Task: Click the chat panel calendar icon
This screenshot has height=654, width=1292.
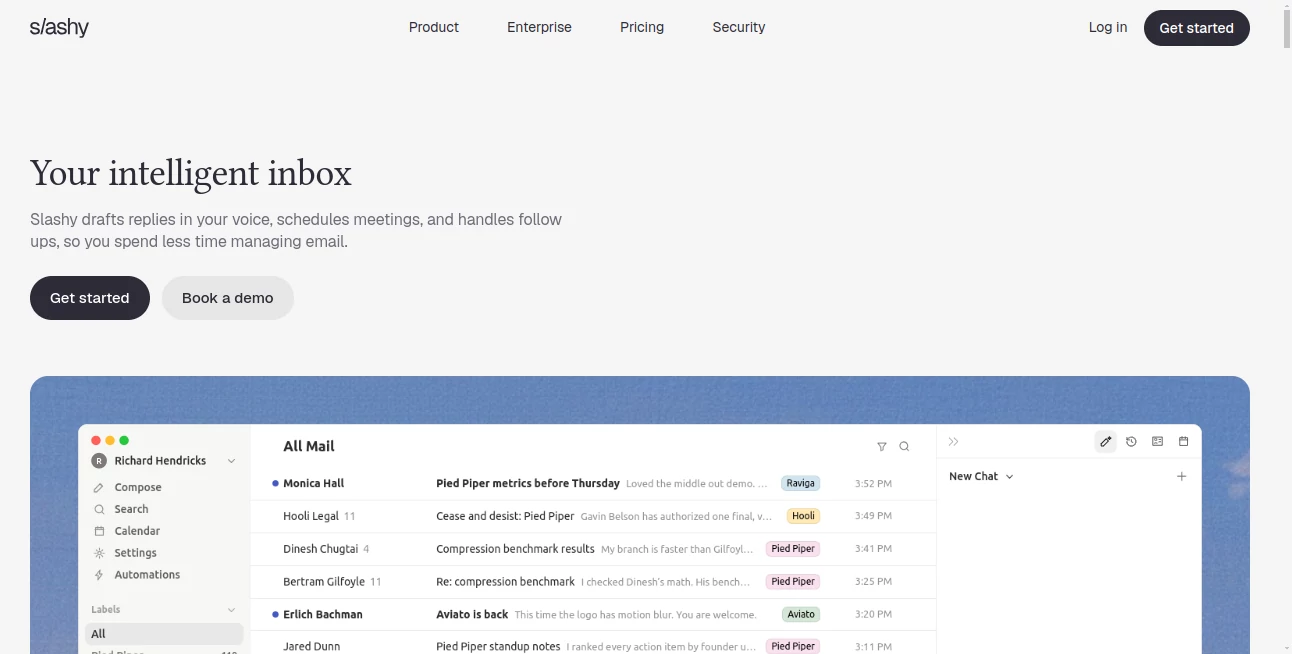Action: pos(1184,442)
